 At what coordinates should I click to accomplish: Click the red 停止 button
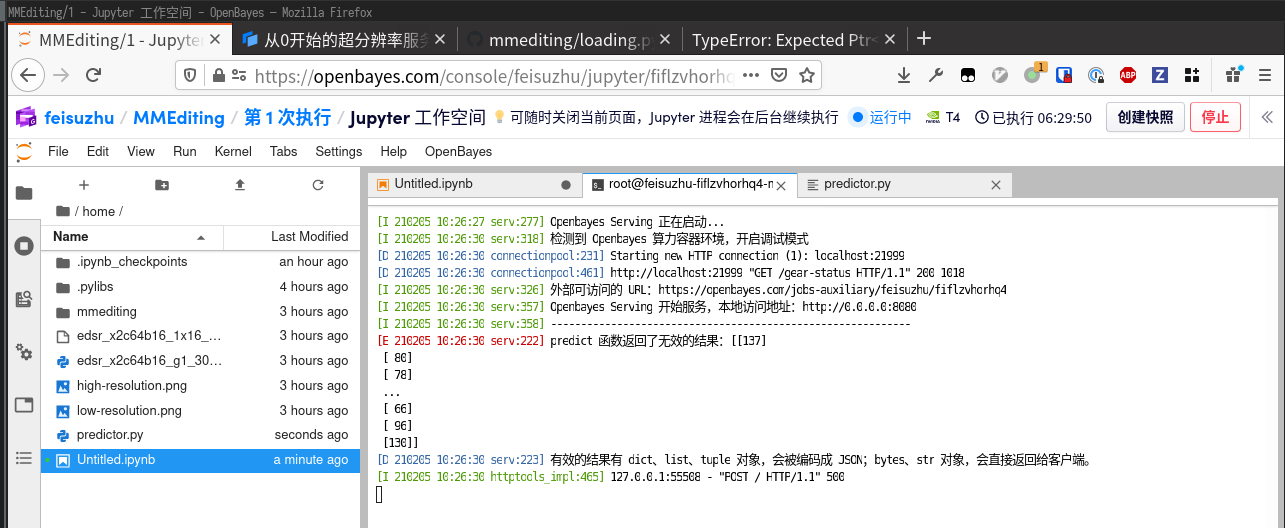tap(1215, 117)
